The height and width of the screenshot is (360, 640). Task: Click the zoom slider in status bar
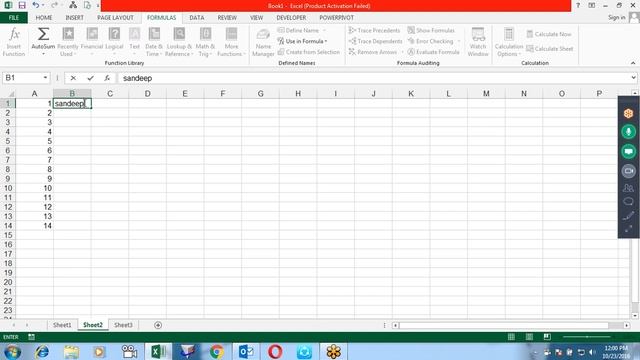[587, 337]
